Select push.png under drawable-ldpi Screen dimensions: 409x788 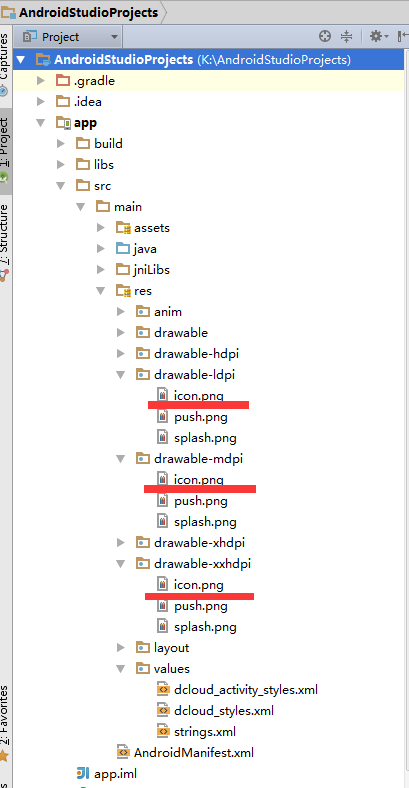click(x=200, y=417)
